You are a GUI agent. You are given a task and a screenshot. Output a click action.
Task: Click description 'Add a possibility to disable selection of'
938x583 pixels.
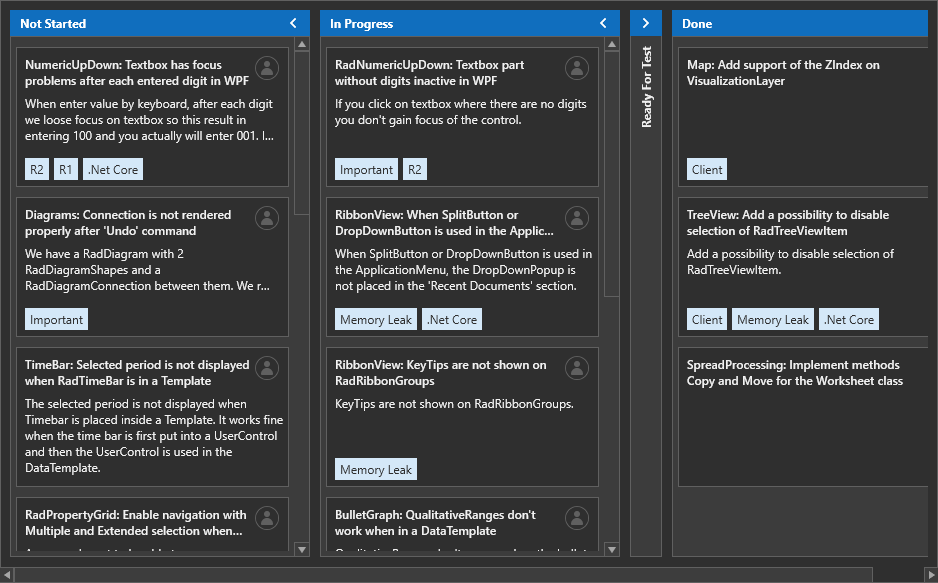790,262
